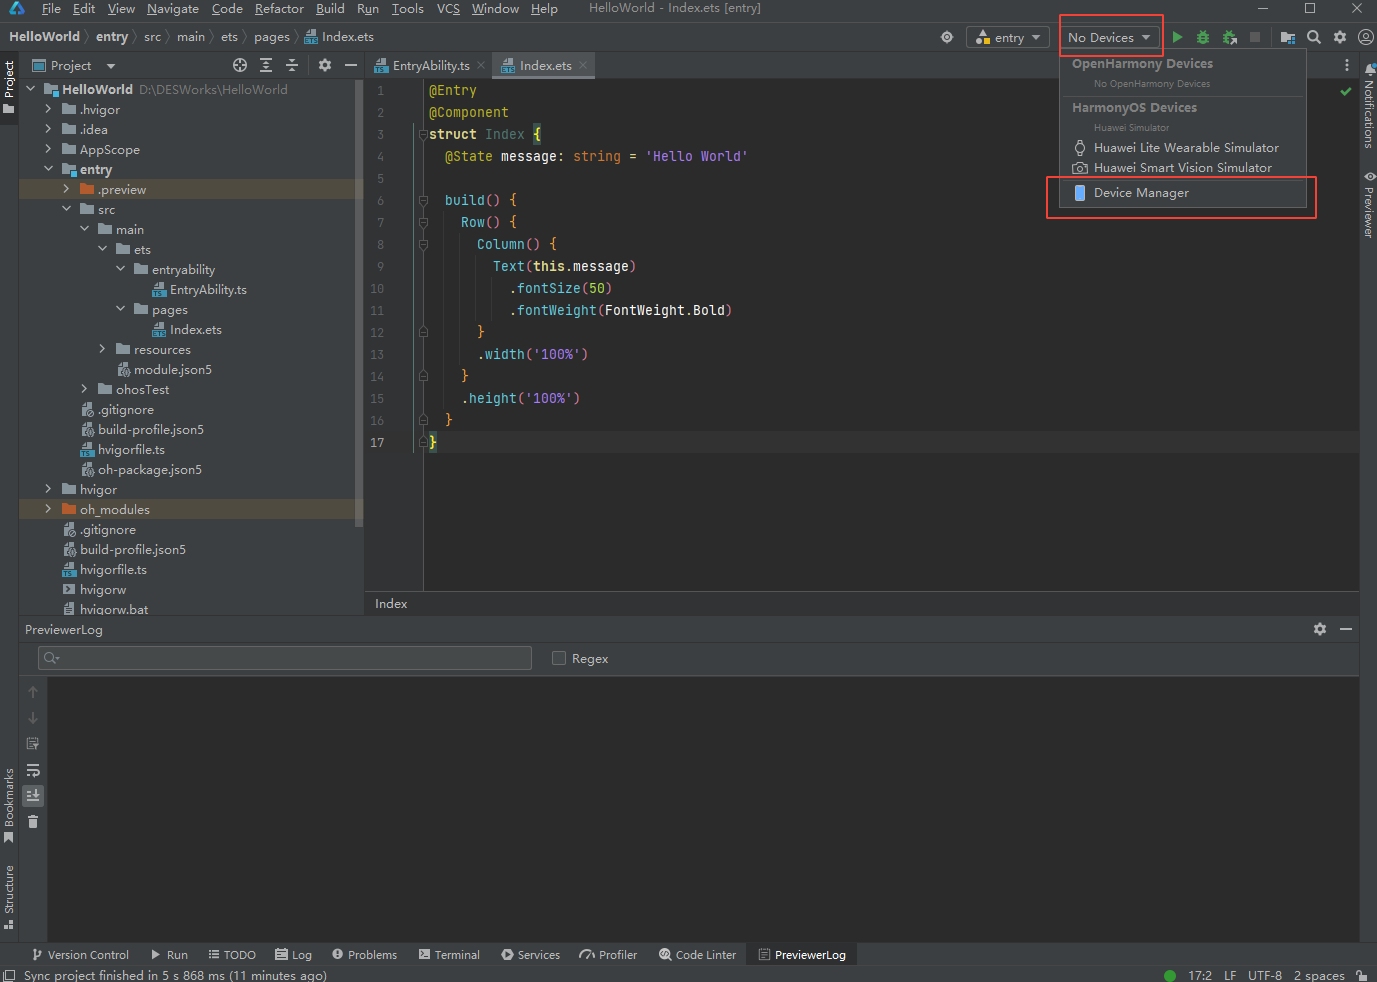Switch to the EntryAbility.ts tab
Screen dimensions: 1377x982
(430, 65)
